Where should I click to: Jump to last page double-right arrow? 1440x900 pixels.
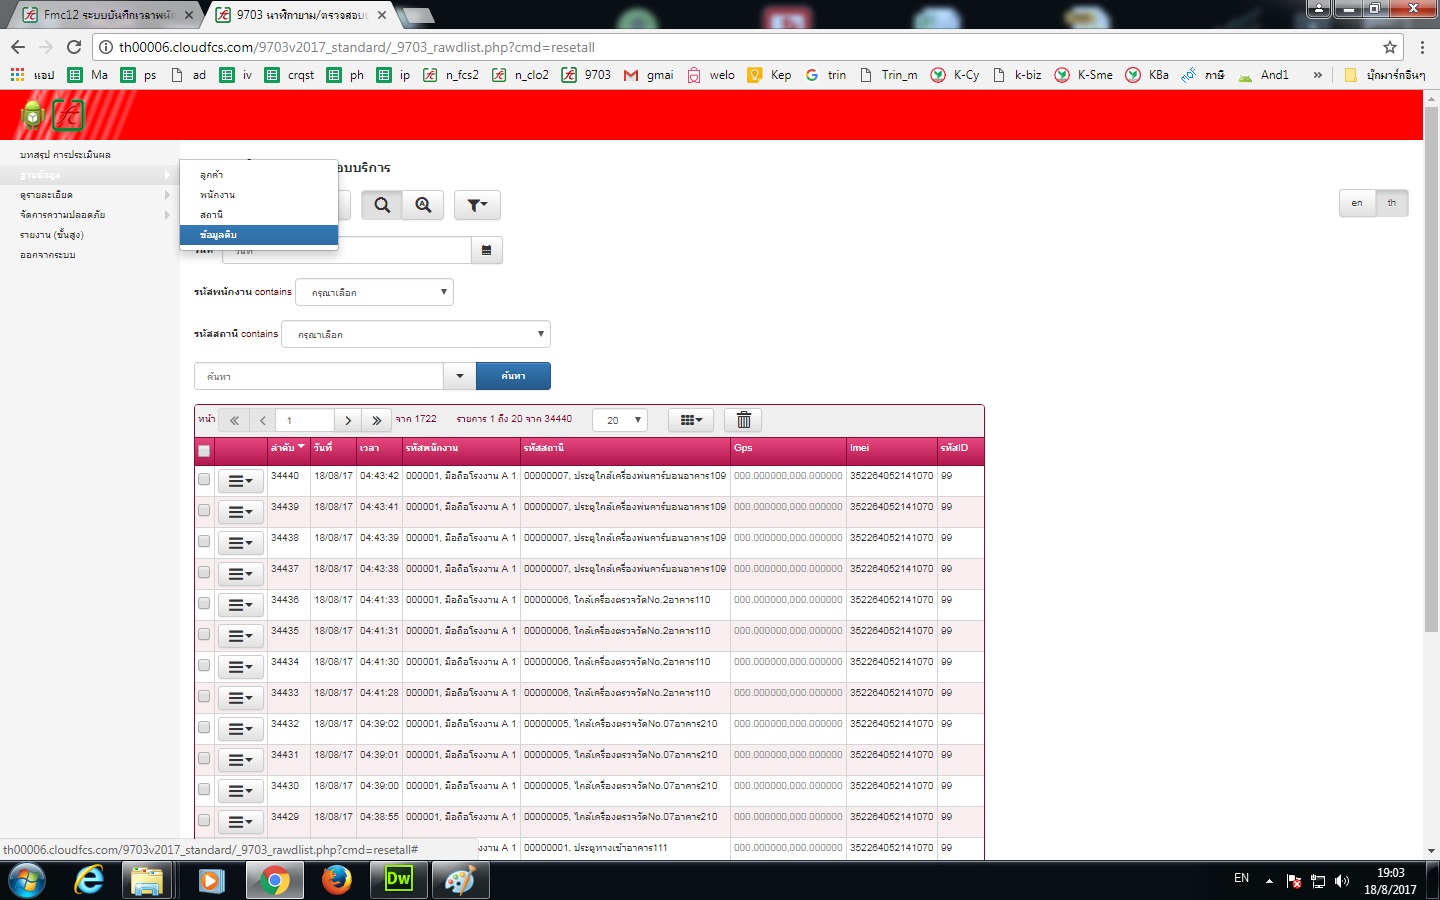pos(376,420)
